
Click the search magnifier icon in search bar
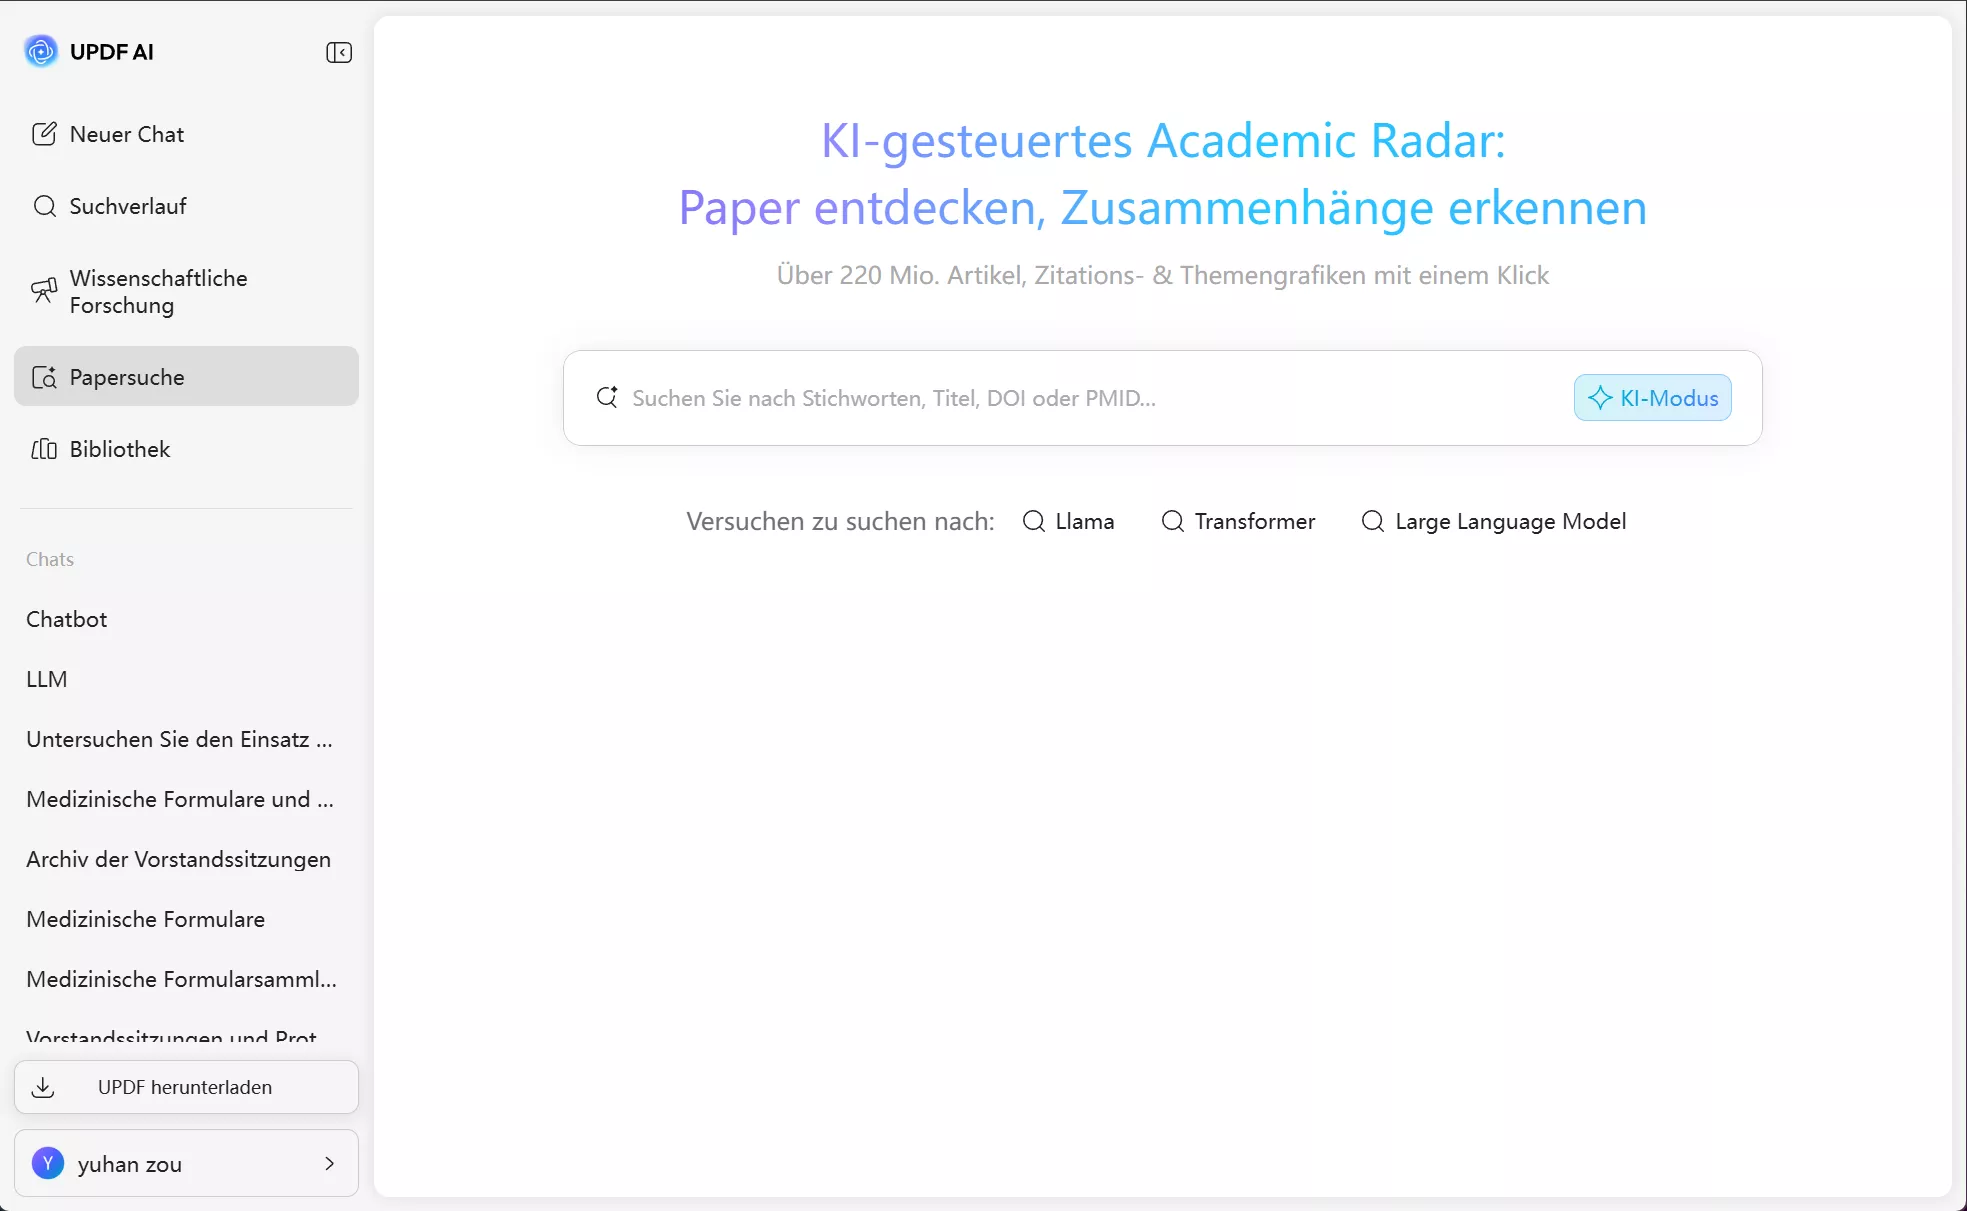tap(608, 397)
